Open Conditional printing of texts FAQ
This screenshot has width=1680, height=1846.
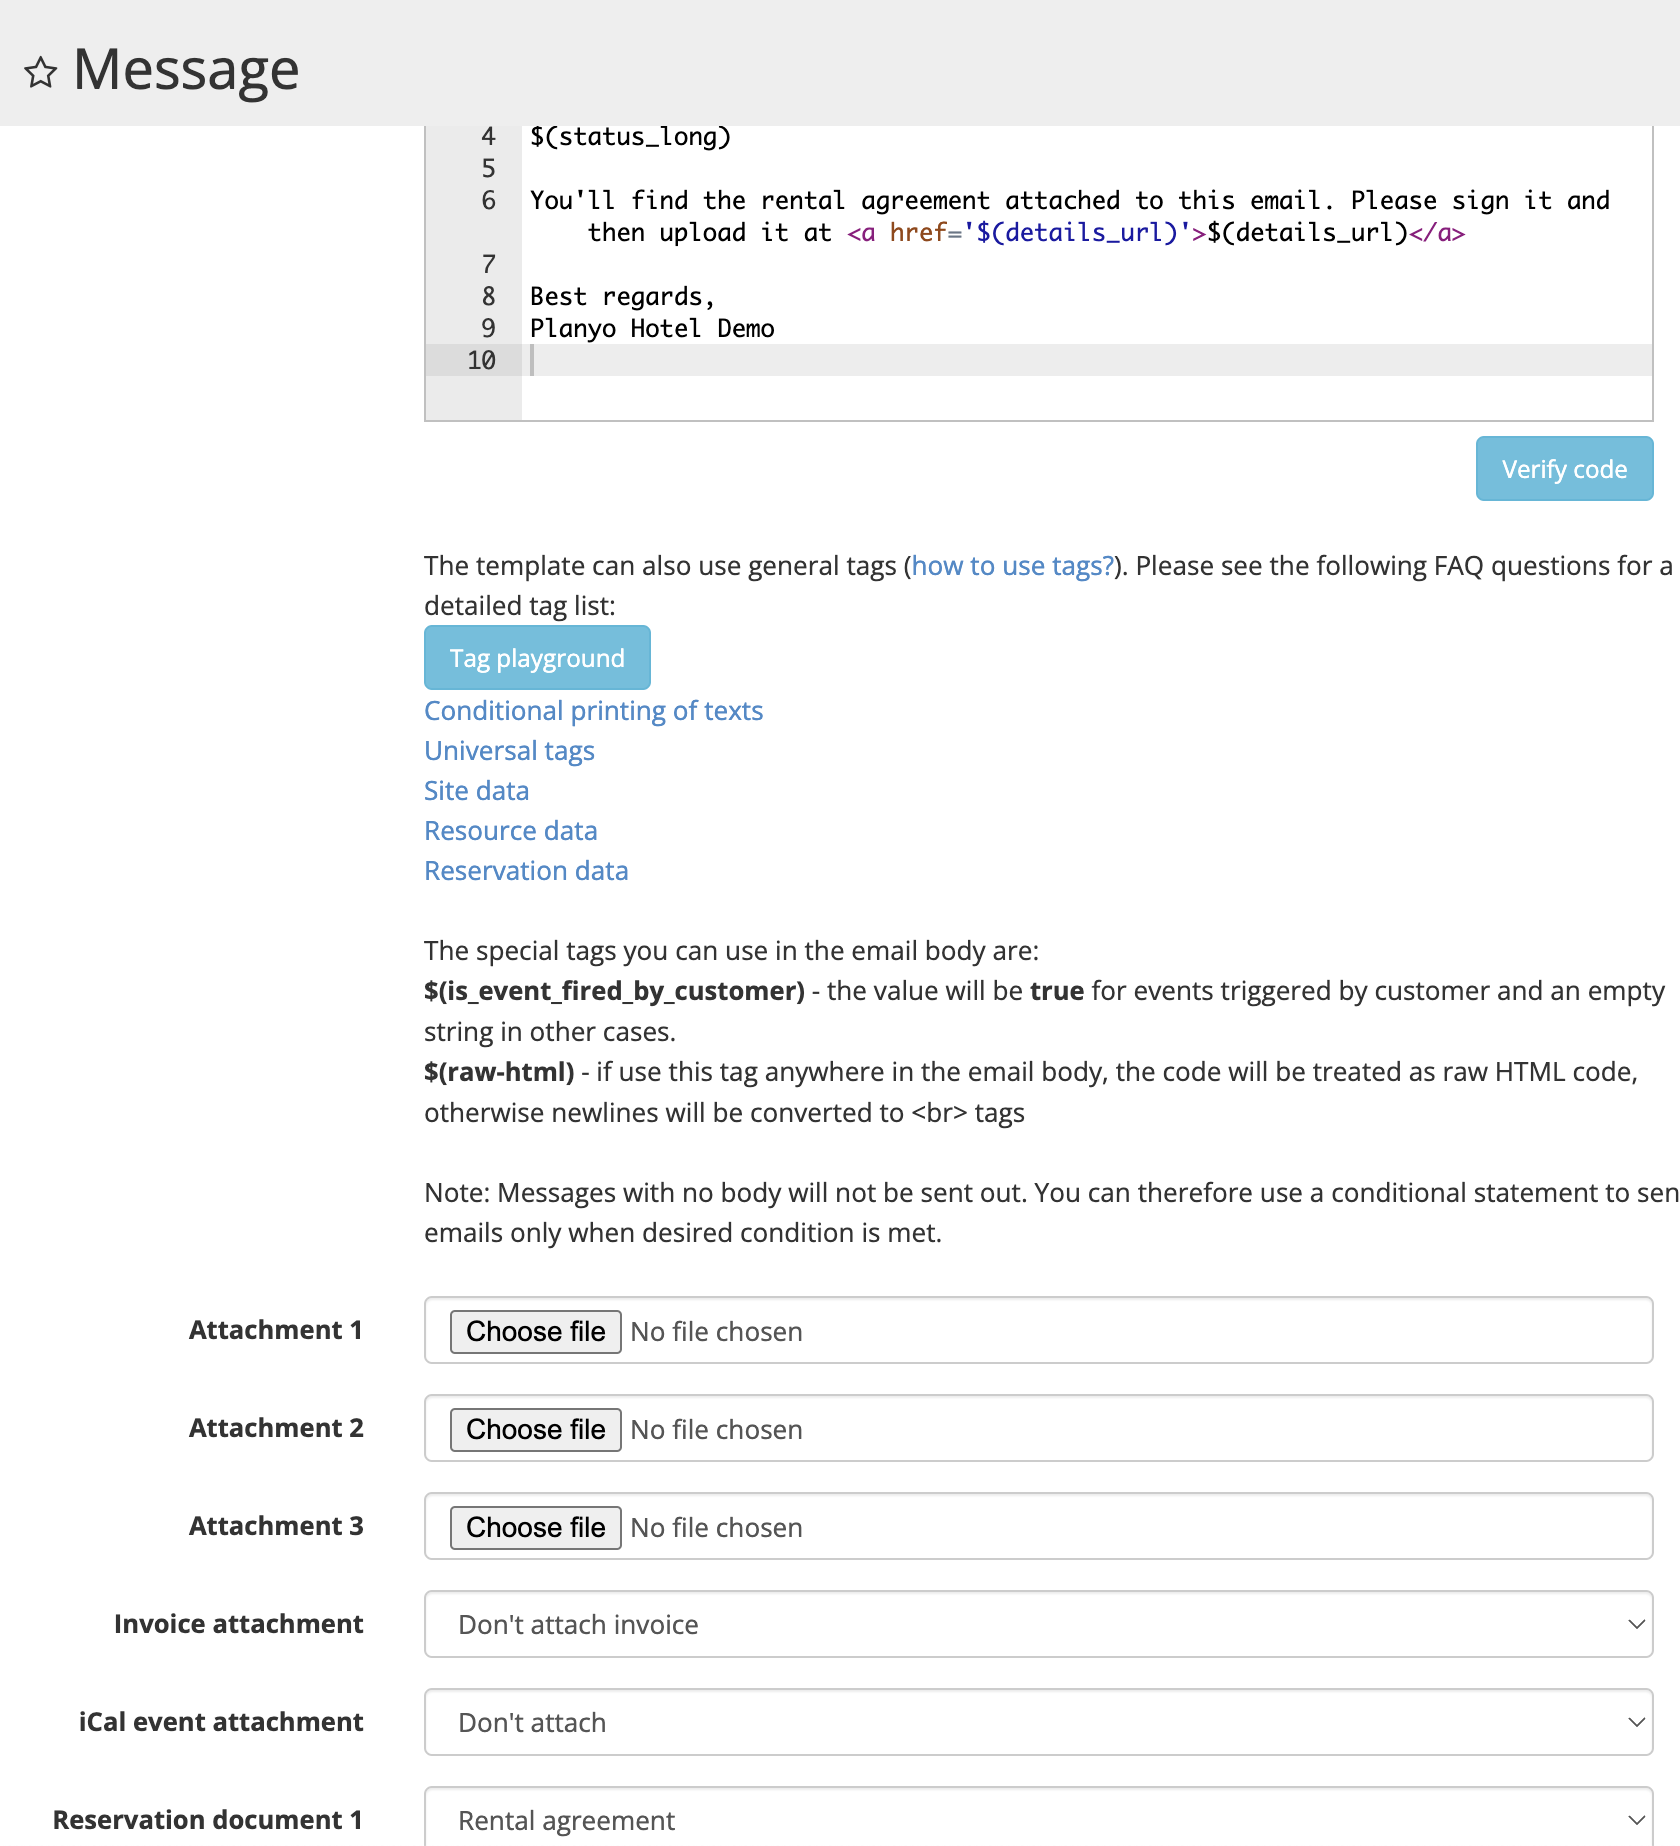click(x=593, y=711)
